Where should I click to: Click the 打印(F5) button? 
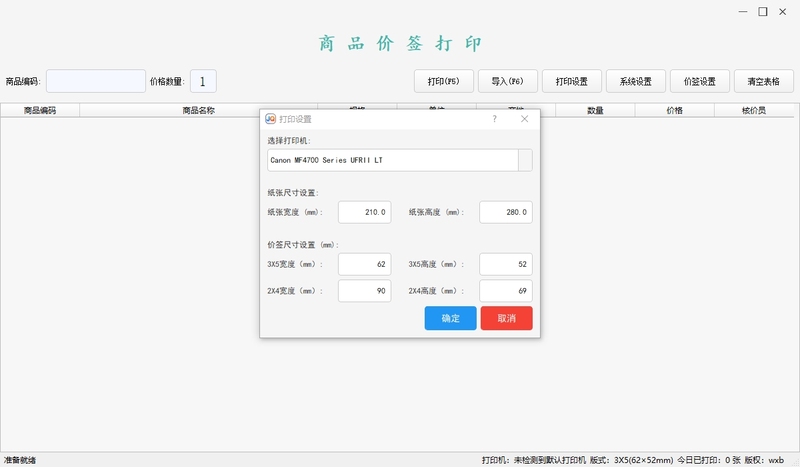pyautogui.click(x=443, y=81)
